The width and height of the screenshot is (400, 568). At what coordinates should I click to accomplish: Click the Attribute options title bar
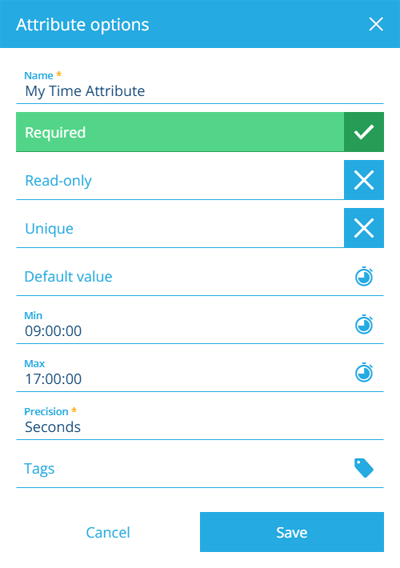[200, 24]
